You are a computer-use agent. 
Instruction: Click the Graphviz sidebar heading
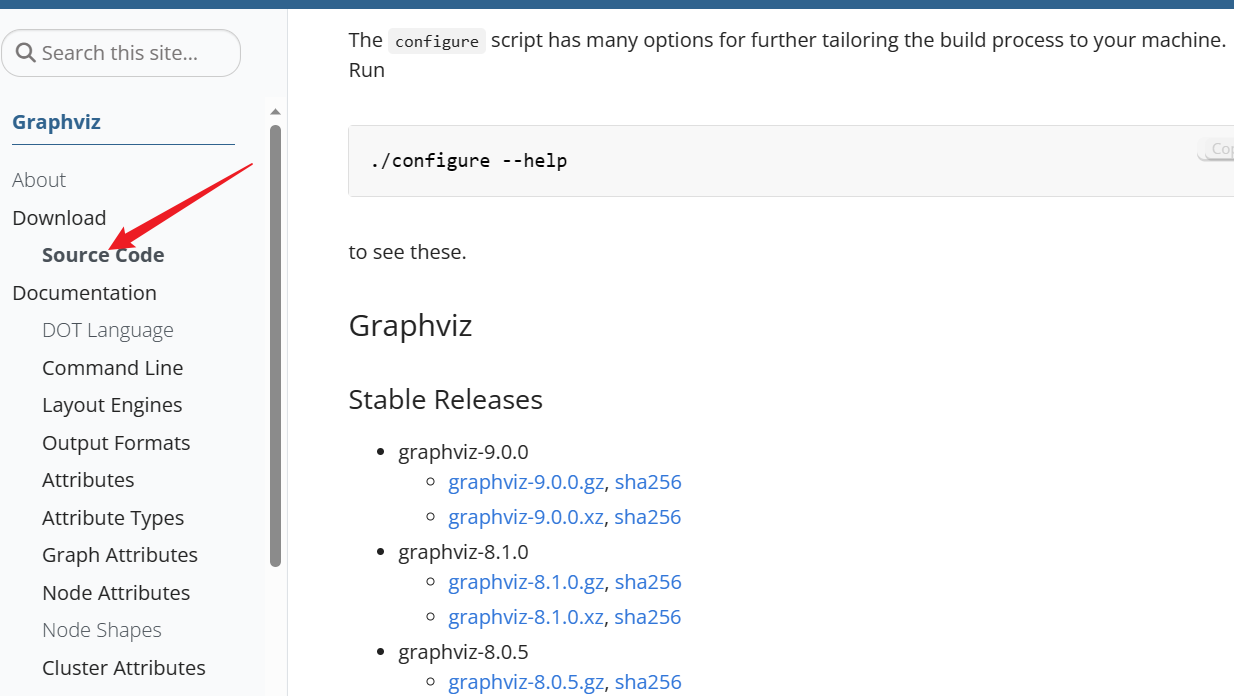point(56,121)
